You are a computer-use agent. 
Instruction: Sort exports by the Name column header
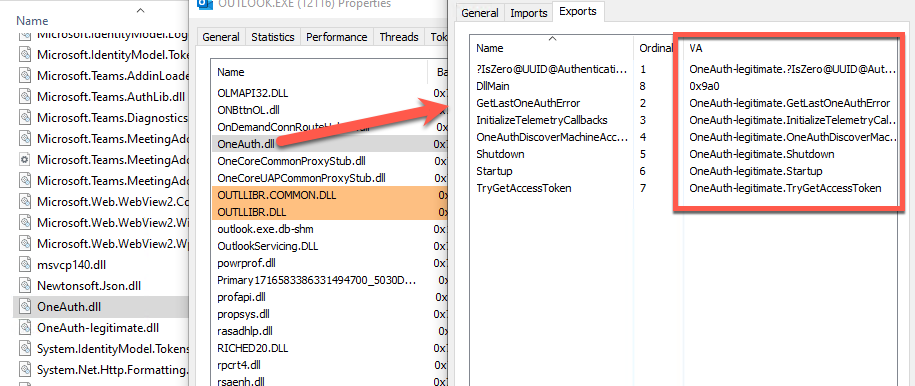point(551,48)
